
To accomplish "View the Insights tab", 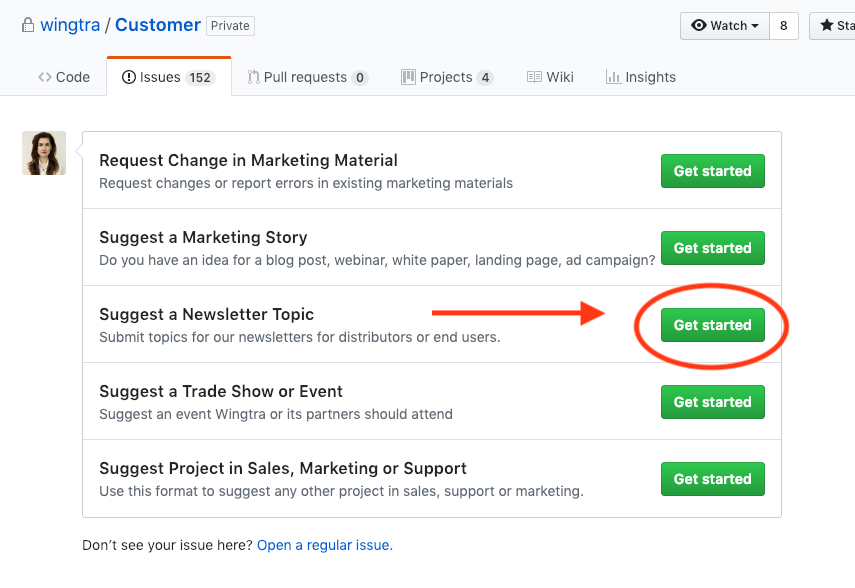I will pos(640,77).
